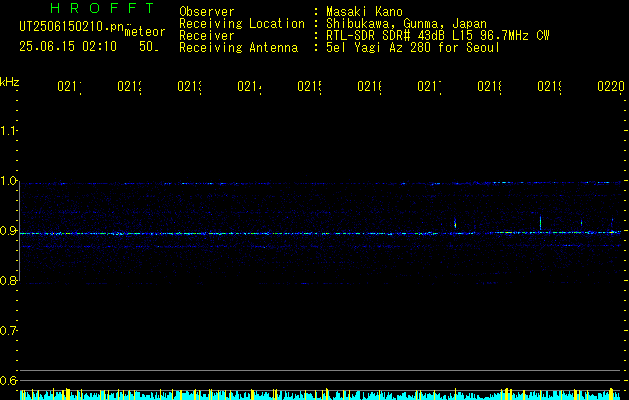The image size is (629, 400).
Task: Click the 'Receiving Location' field label
Action: point(242,24)
